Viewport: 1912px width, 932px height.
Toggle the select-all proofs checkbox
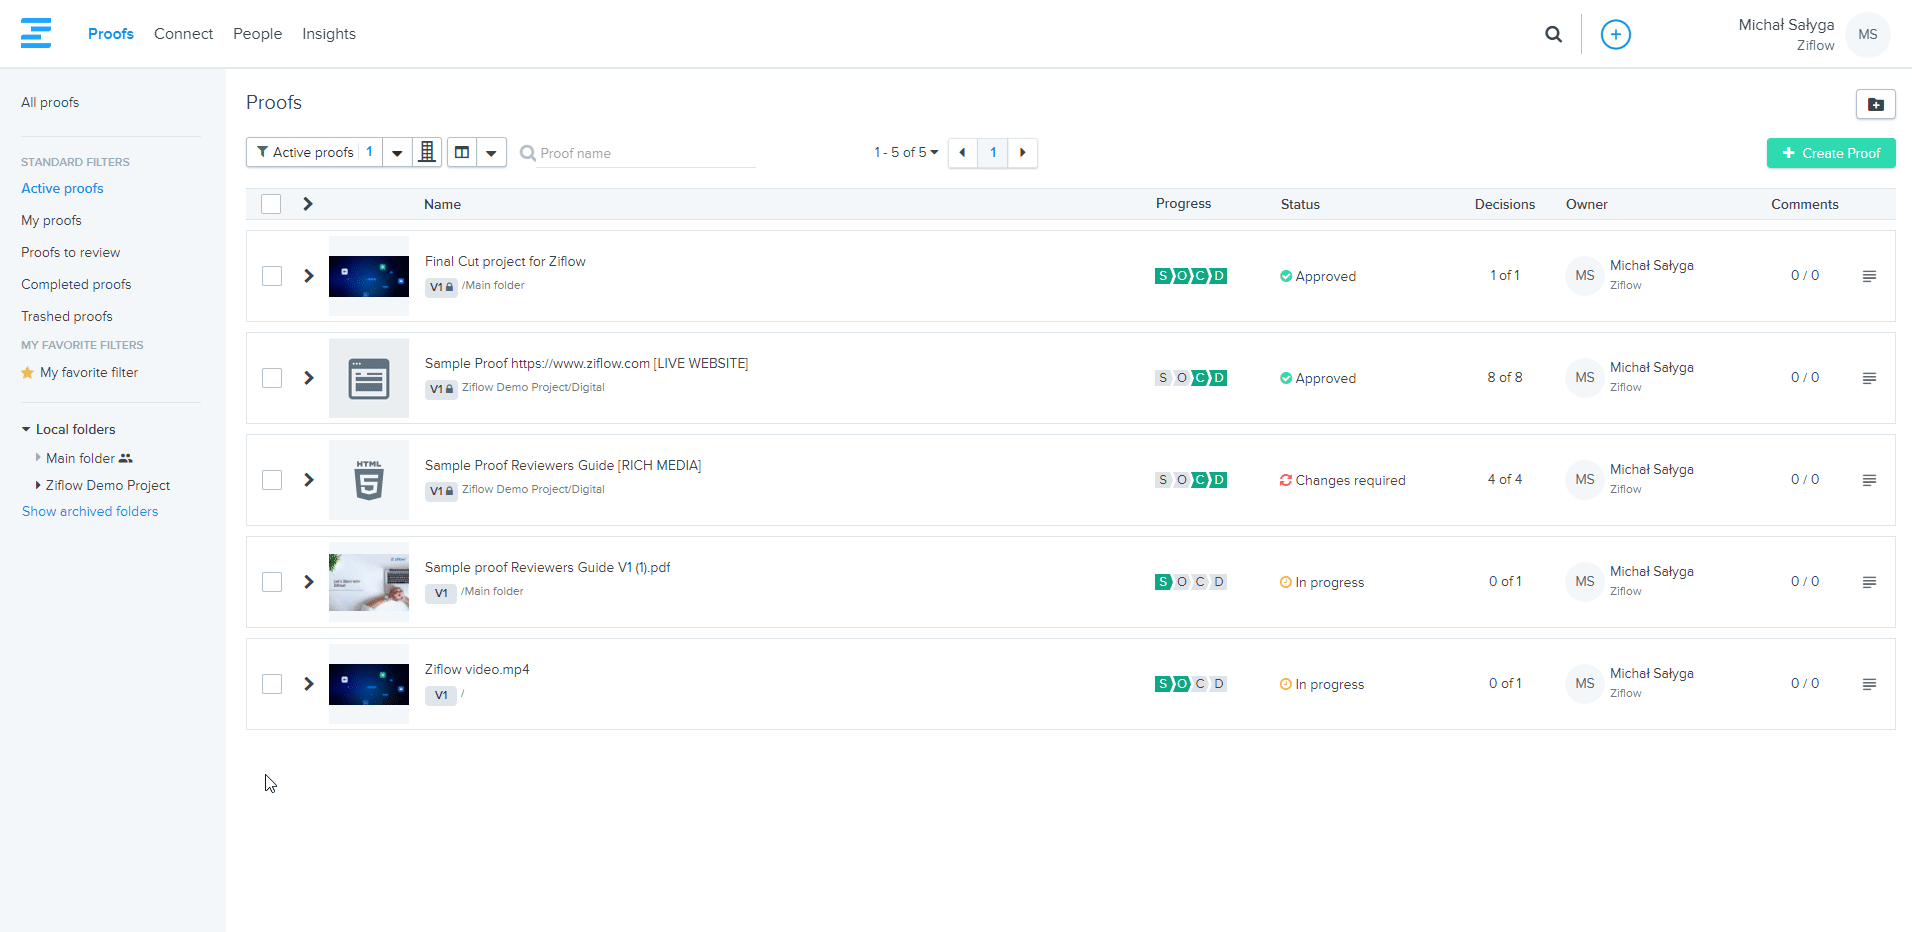(x=271, y=204)
